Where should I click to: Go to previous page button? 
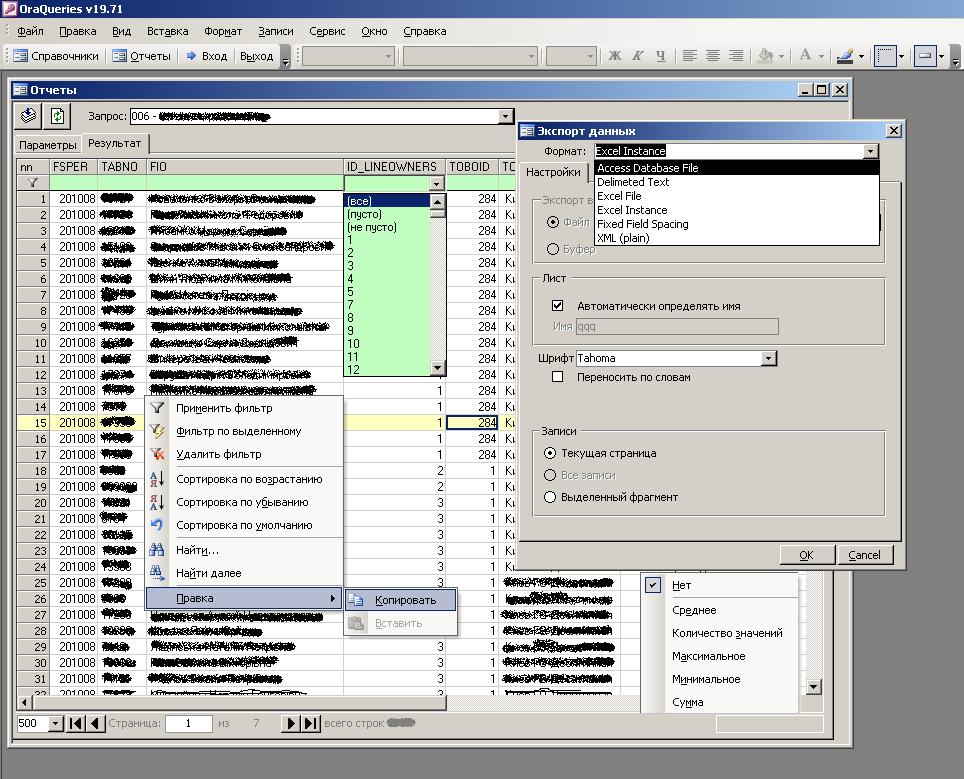point(94,723)
